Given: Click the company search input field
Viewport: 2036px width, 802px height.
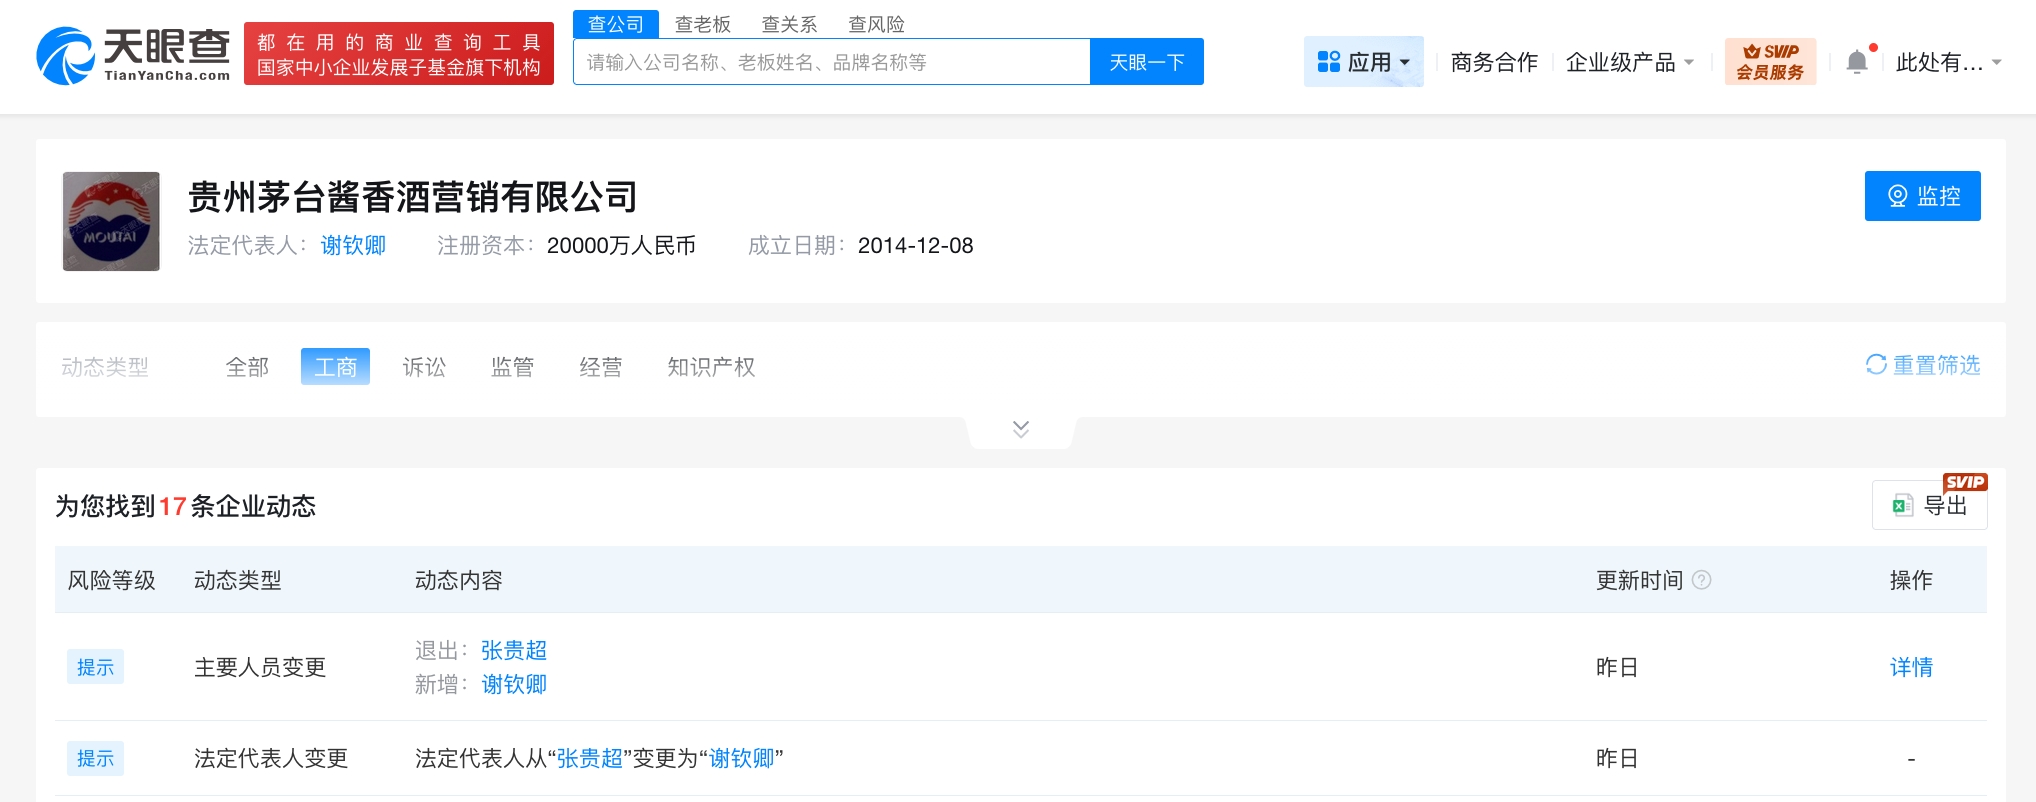Looking at the screenshot, I should point(830,62).
